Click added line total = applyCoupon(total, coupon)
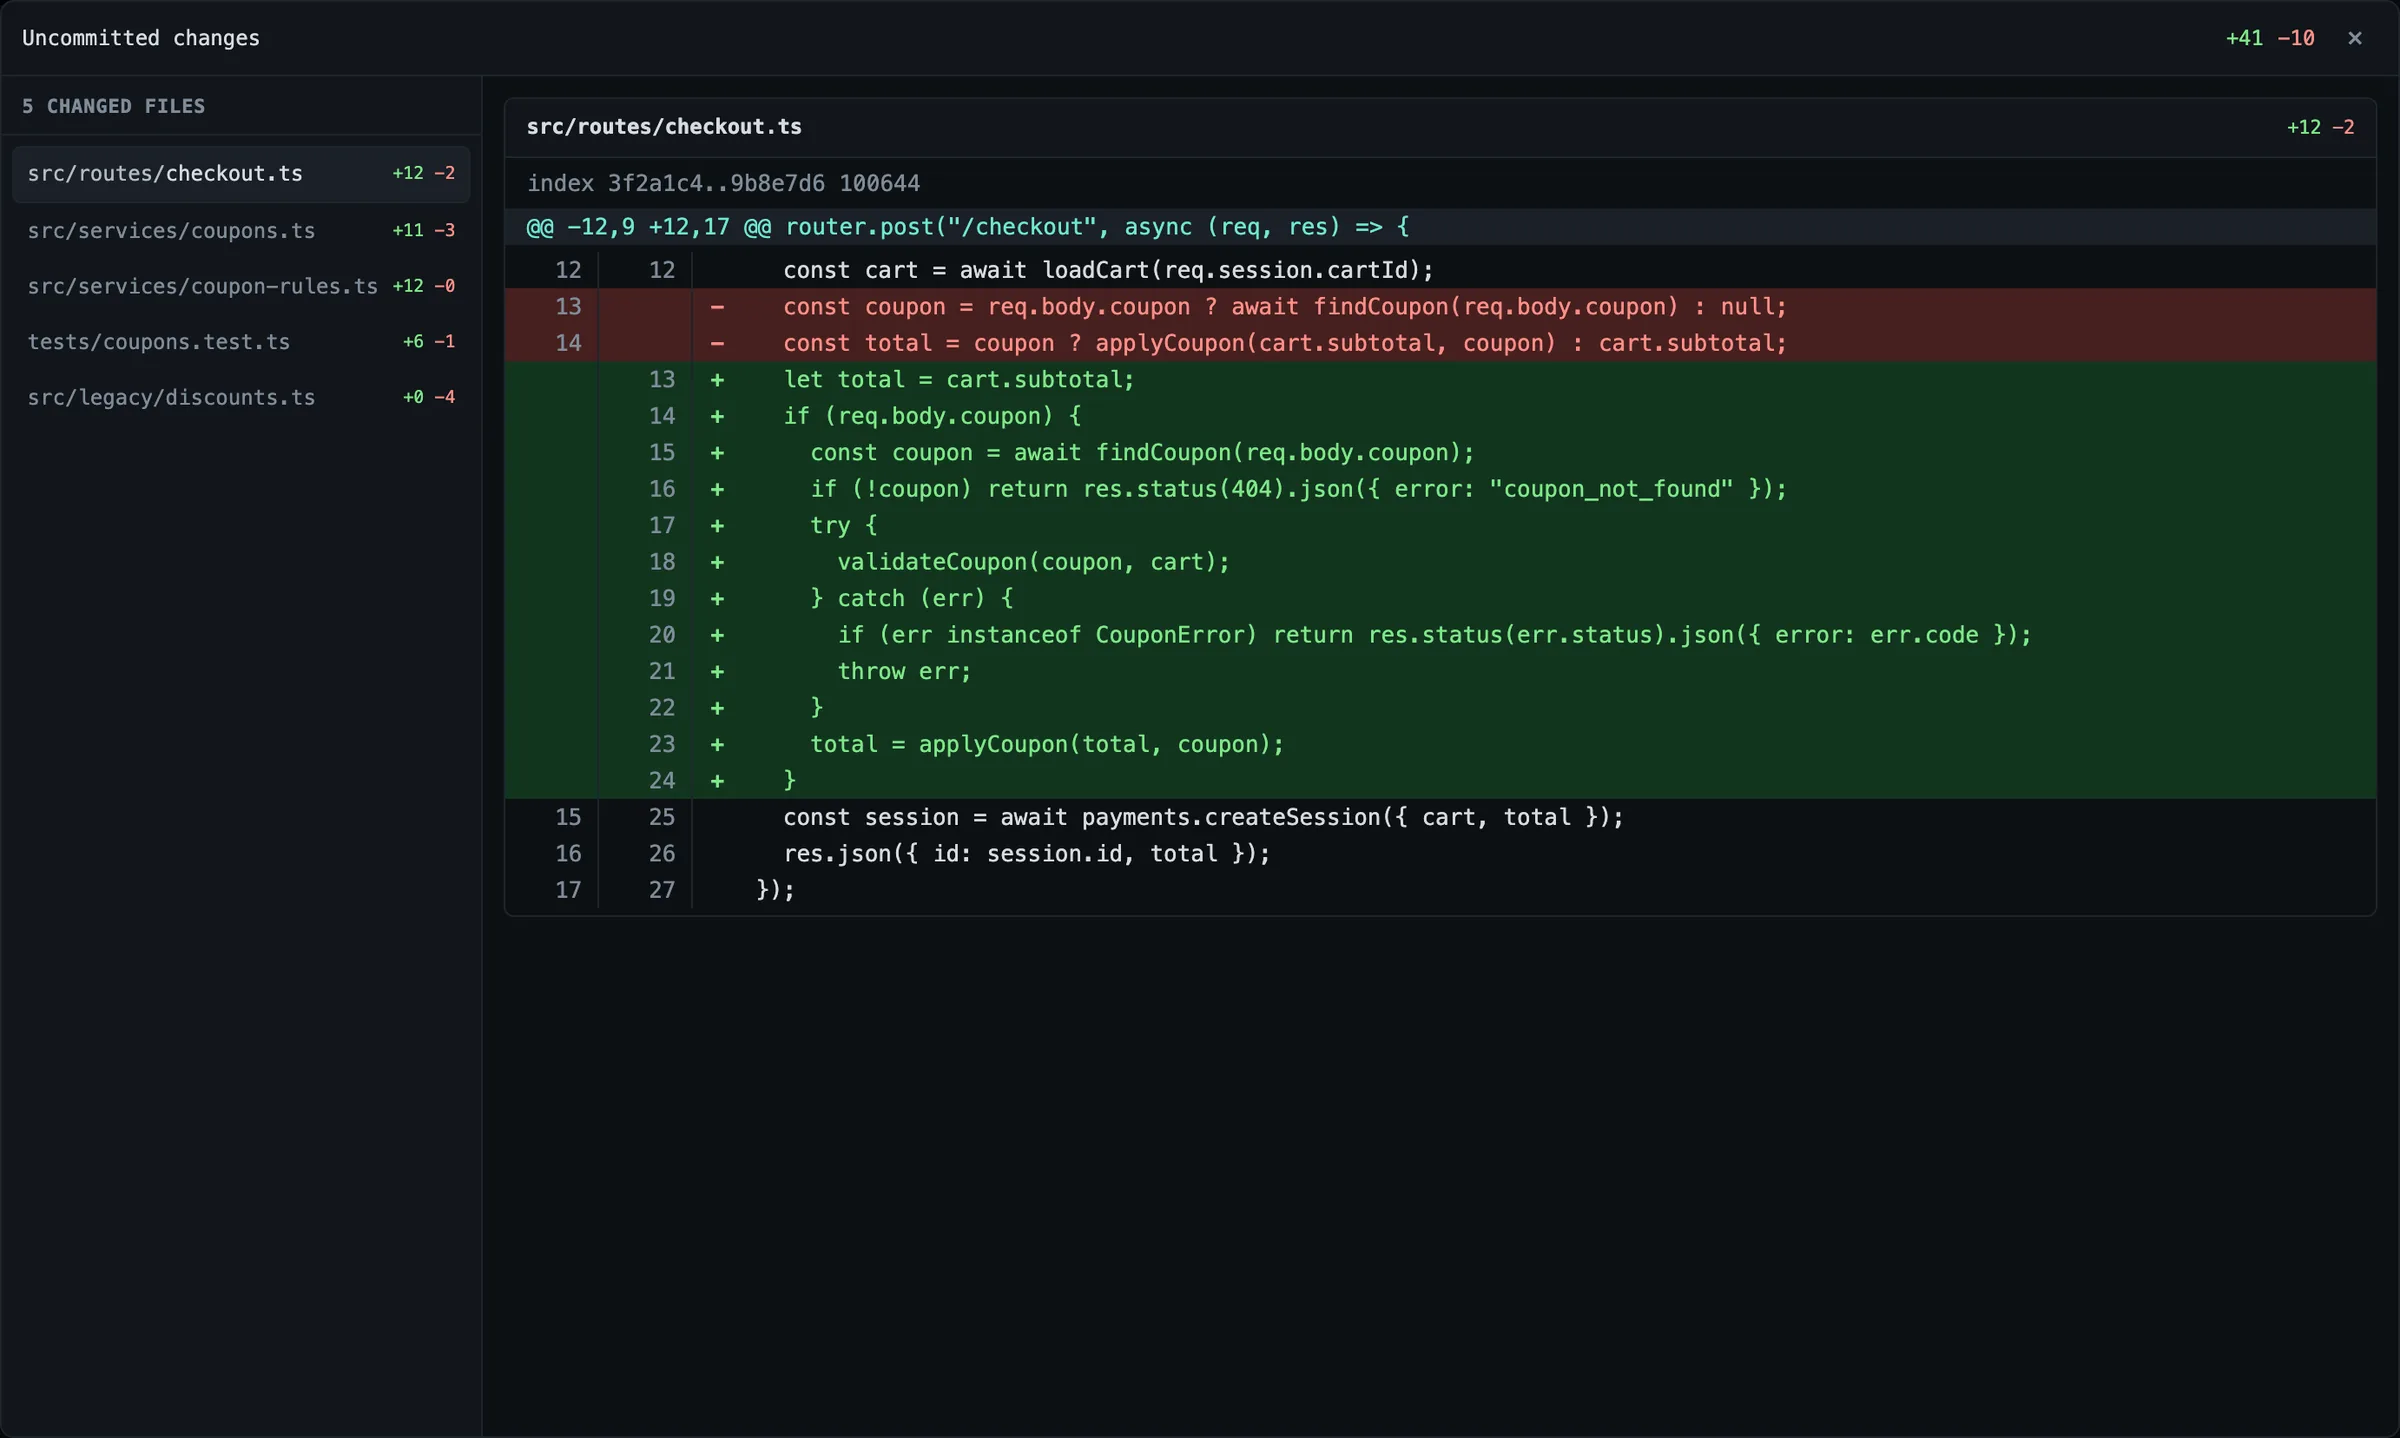2400x1438 pixels. point(1440,744)
